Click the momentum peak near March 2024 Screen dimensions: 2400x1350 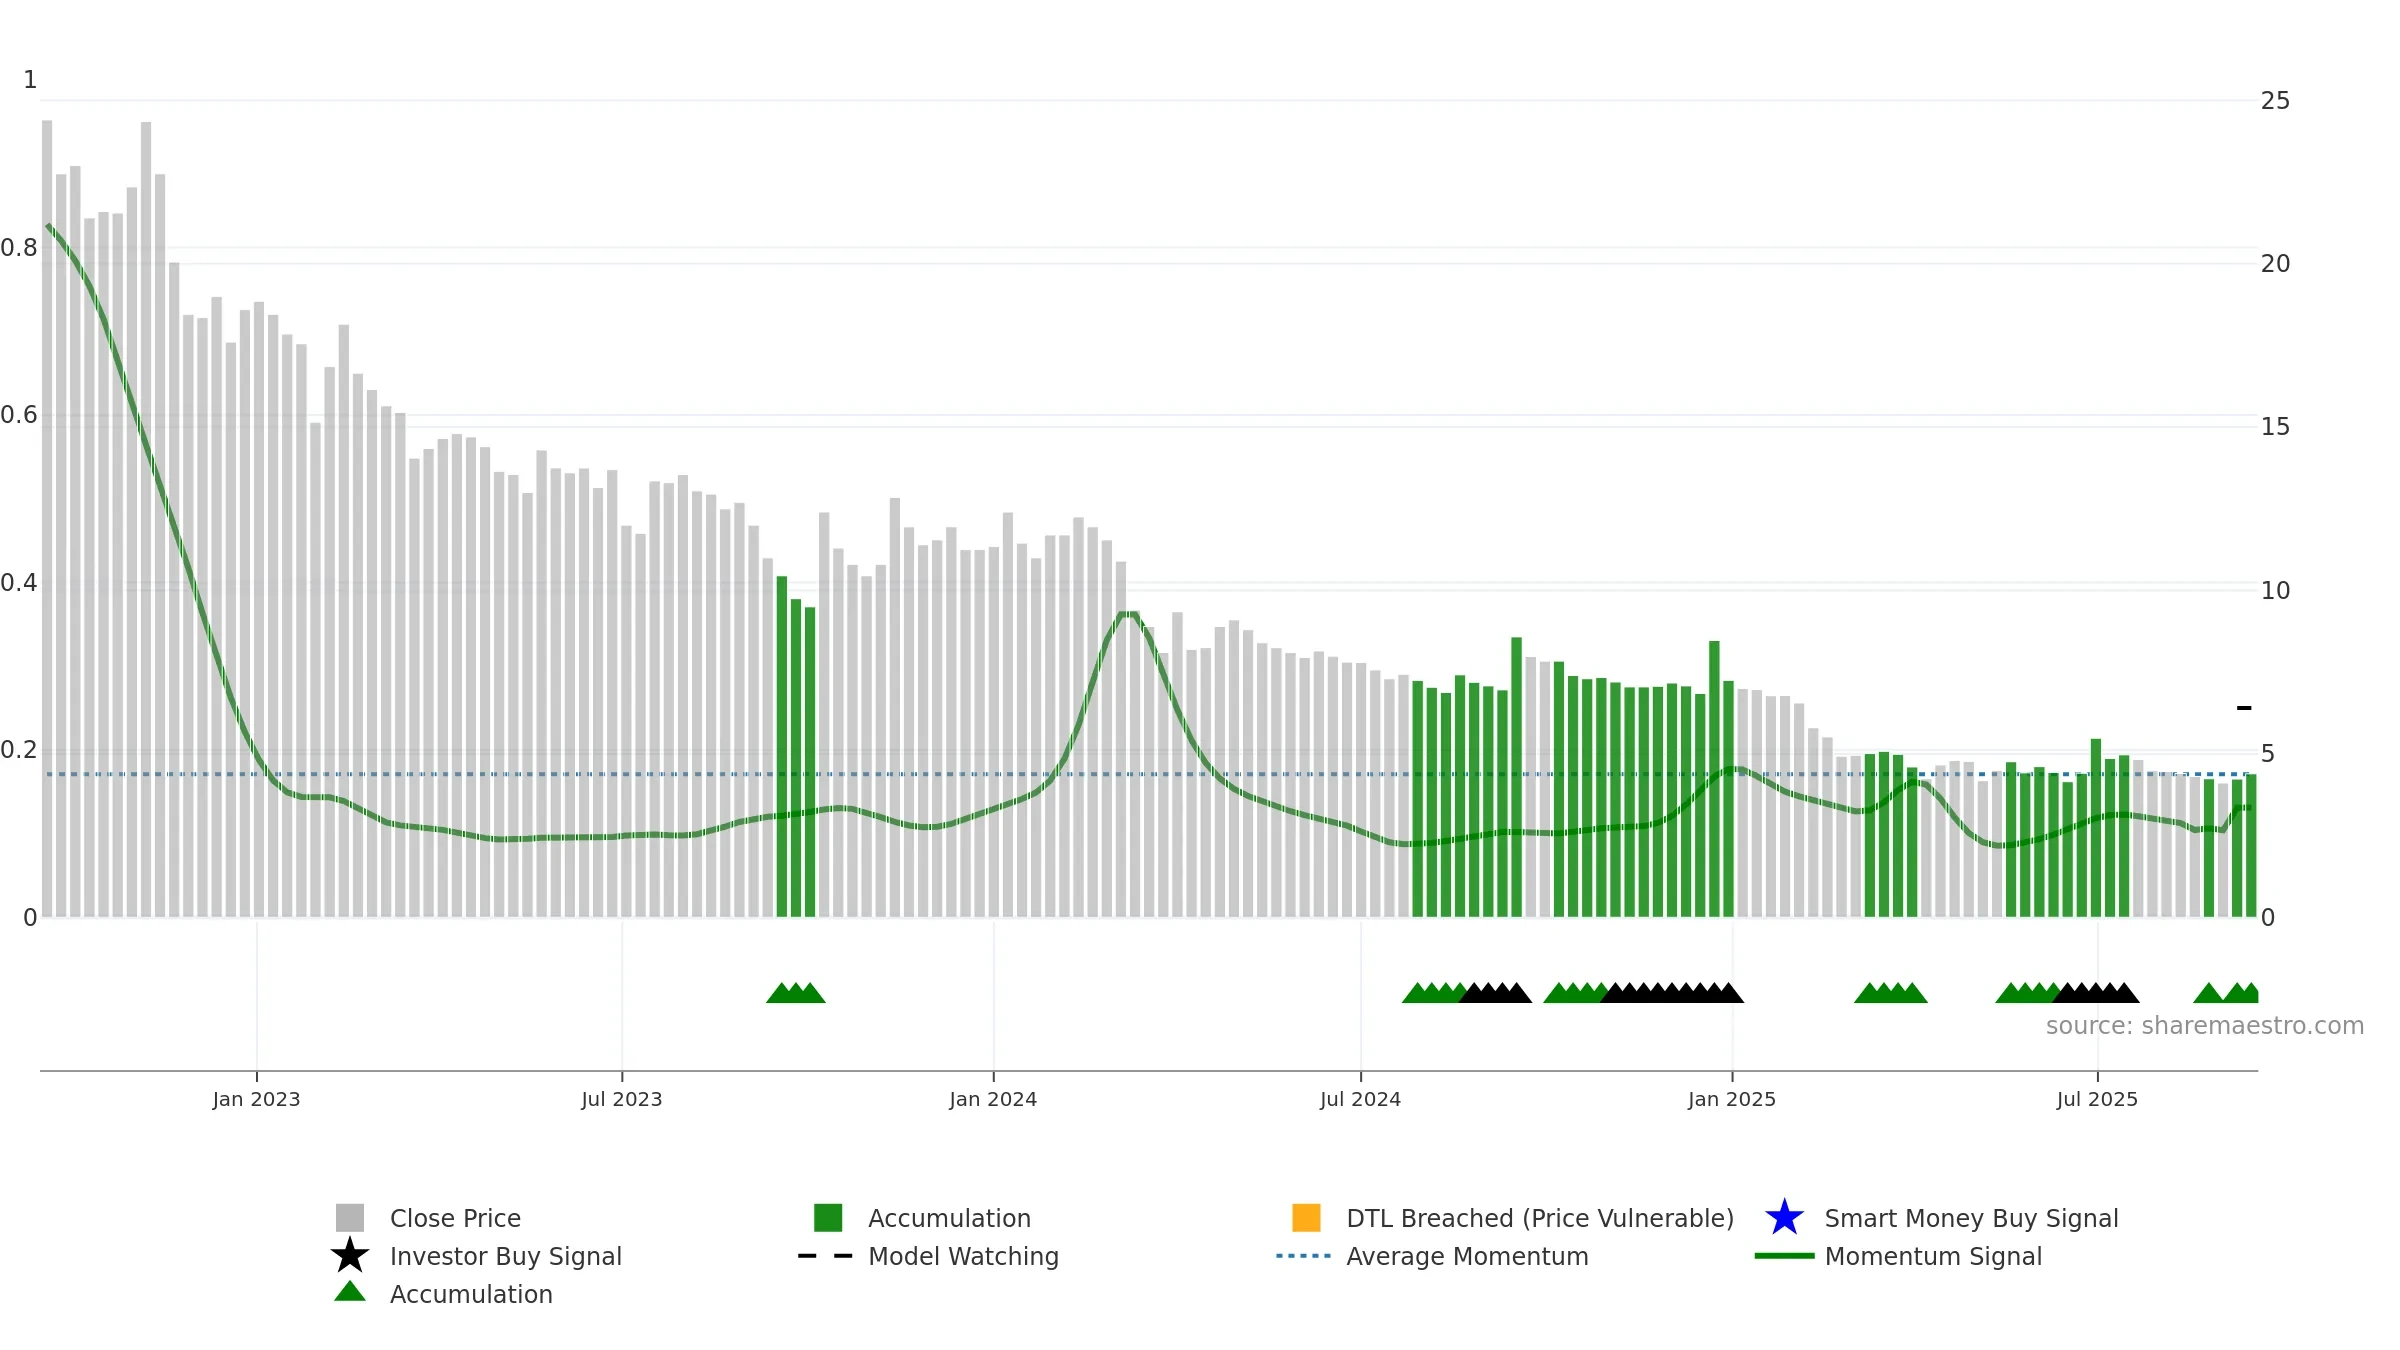(x=1128, y=614)
